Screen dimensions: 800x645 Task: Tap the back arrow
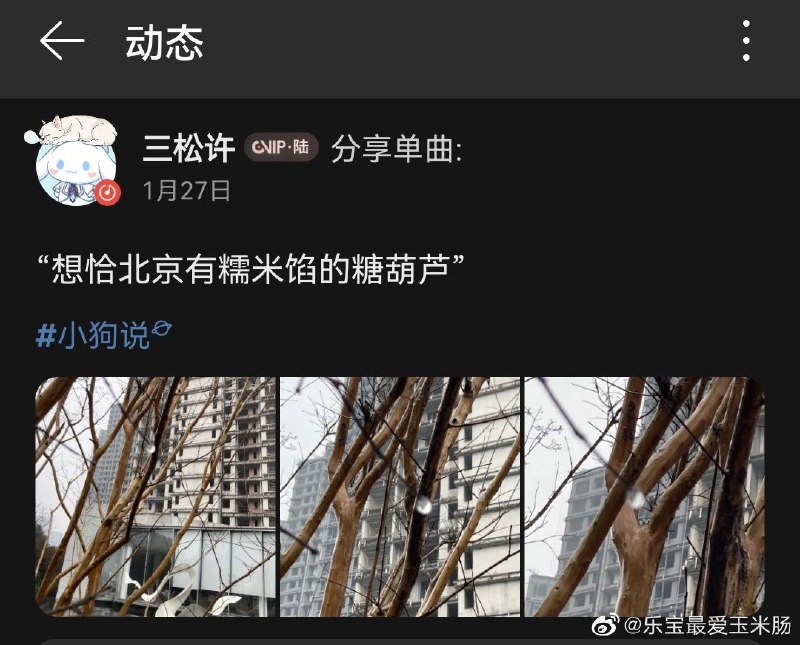[x=62, y=41]
